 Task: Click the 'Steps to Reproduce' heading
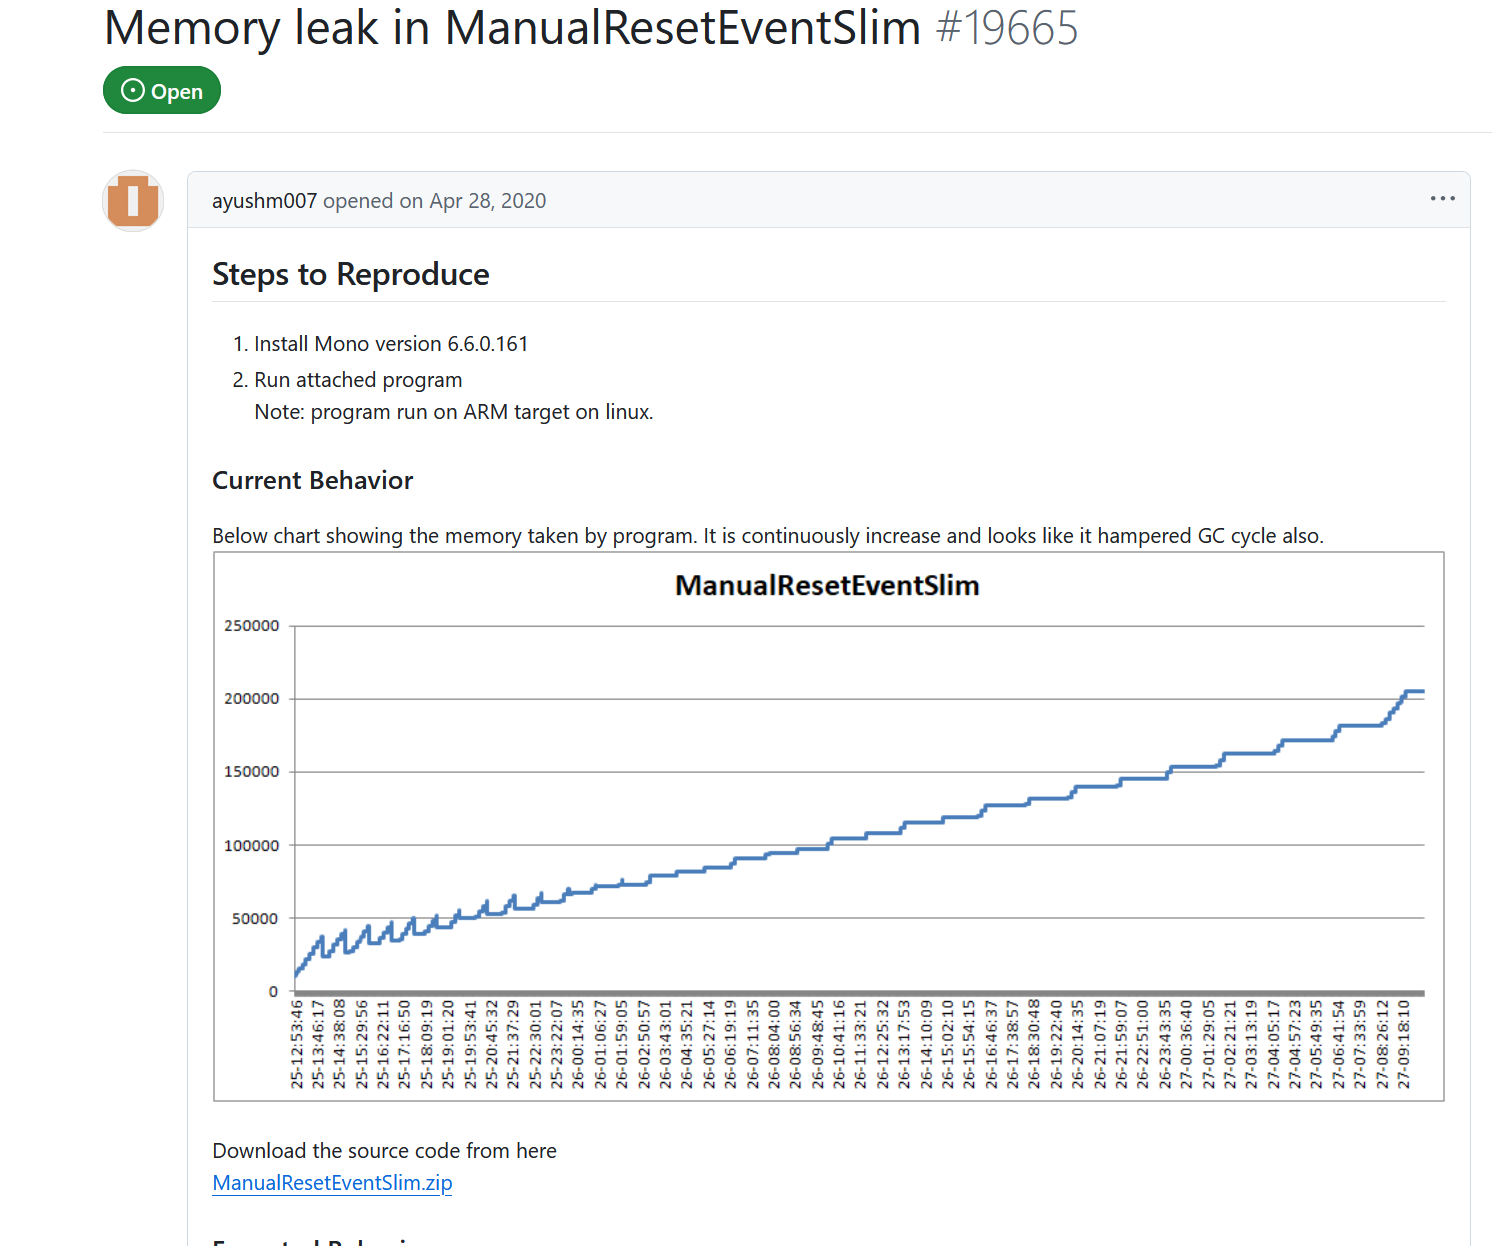point(350,274)
